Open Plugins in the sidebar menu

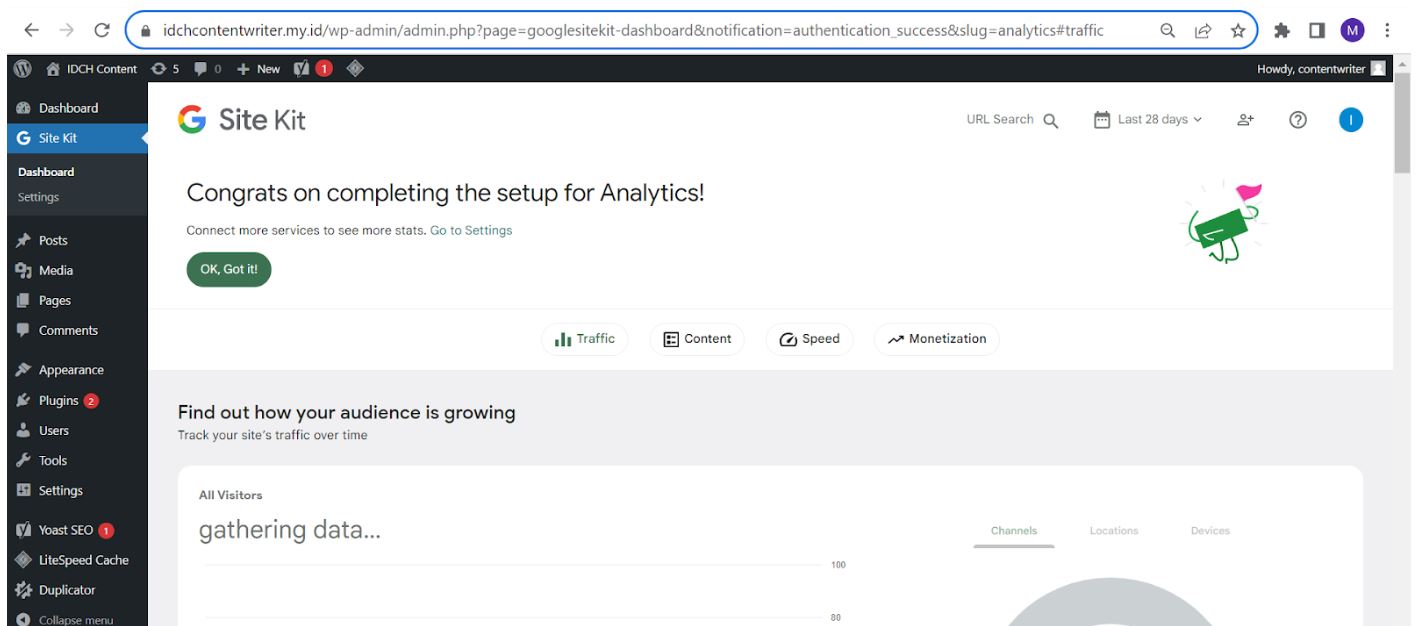[x=58, y=401]
